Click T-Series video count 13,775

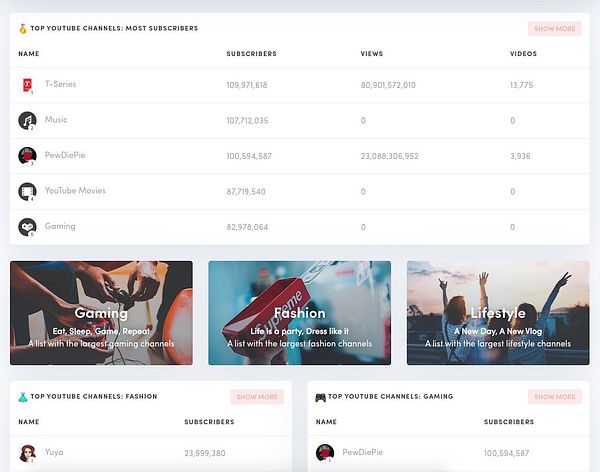521,85
